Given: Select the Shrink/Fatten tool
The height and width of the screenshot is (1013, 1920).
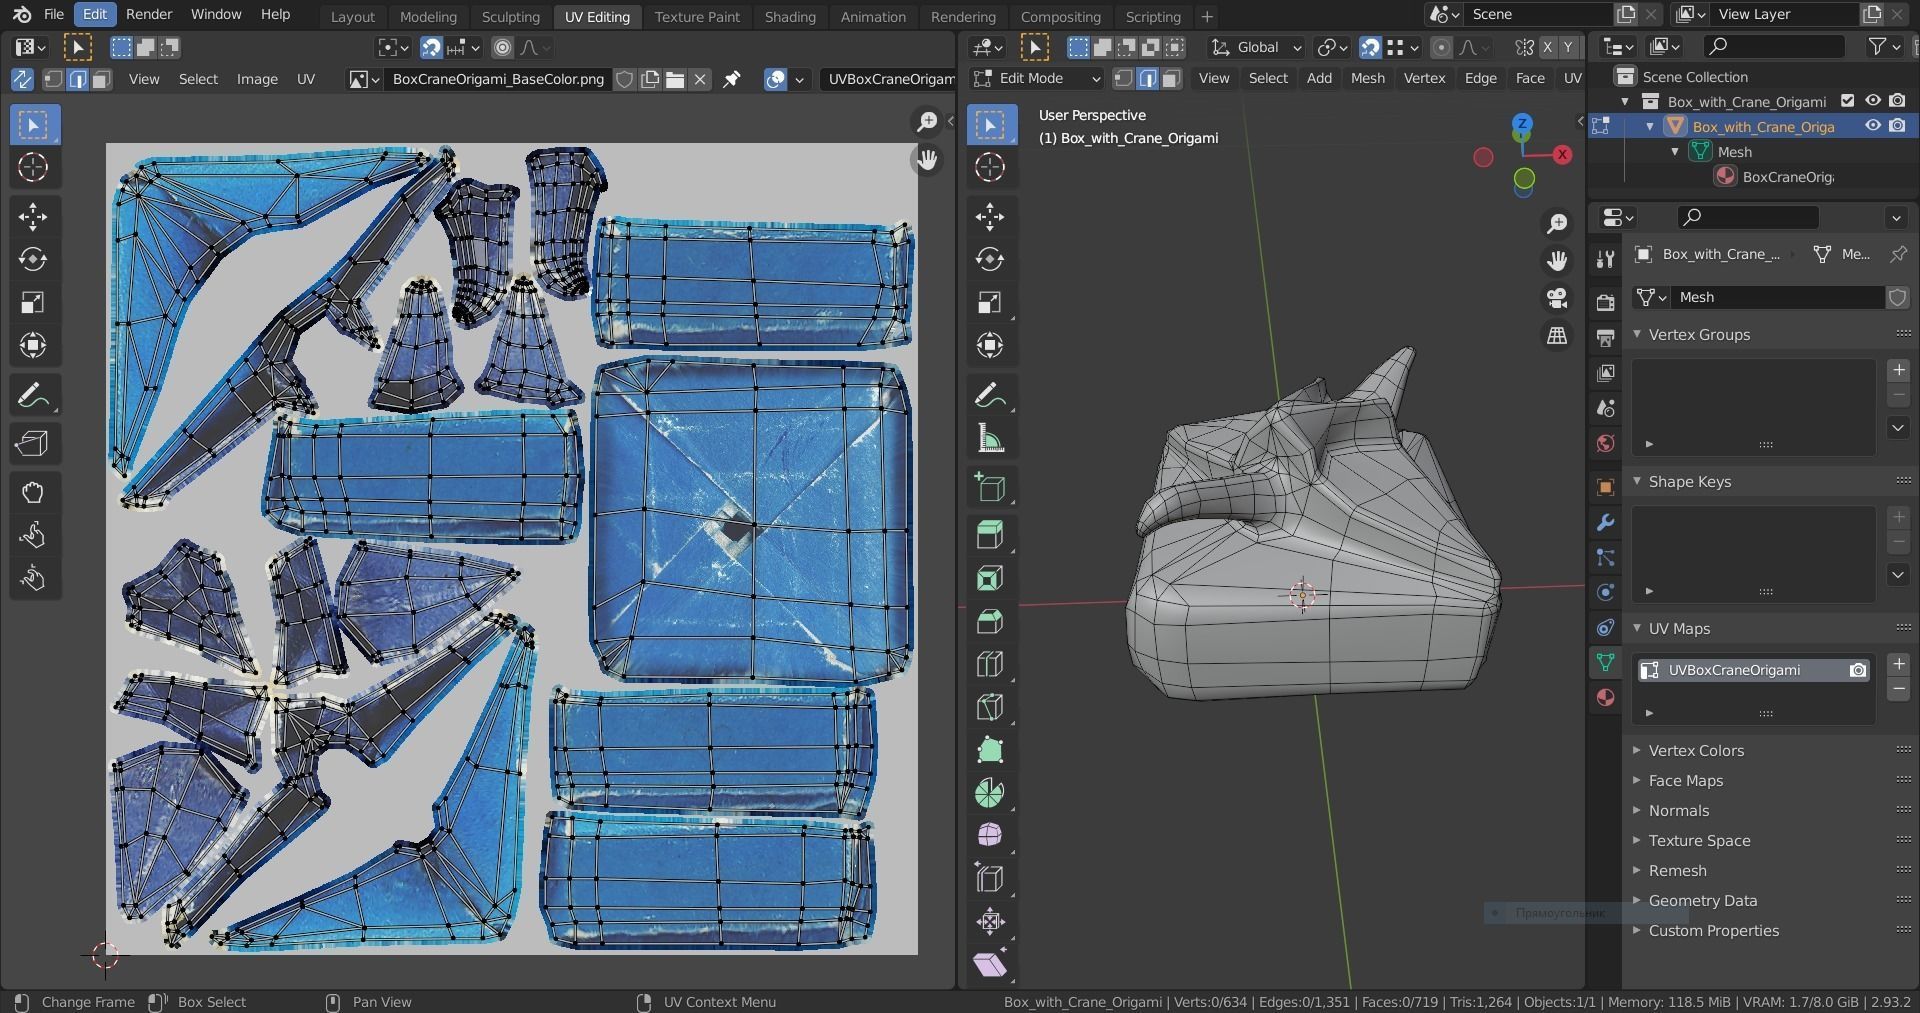Looking at the screenshot, I should [990, 921].
